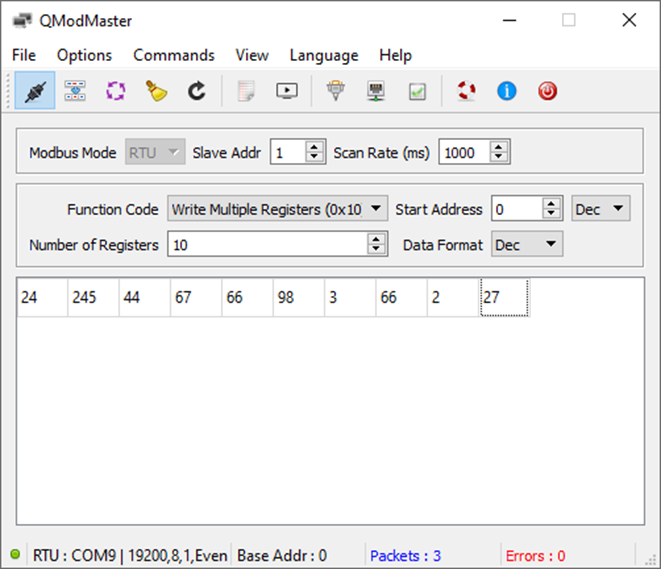Open the Language menu
This screenshot has width=661, height=569.
(324, 55)
